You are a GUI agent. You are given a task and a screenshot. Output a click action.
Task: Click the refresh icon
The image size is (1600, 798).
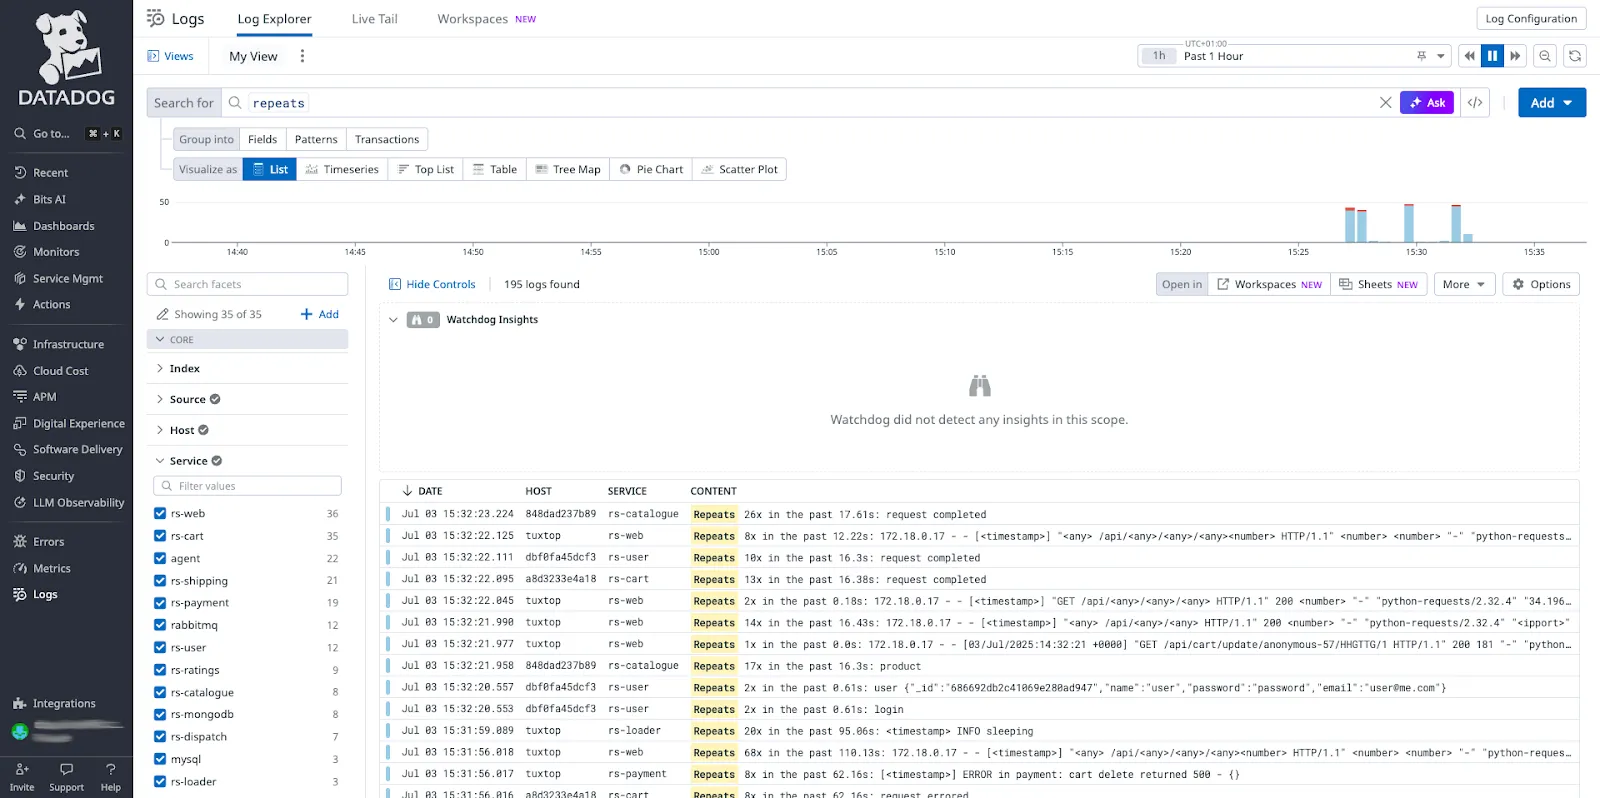(1575, 56)
